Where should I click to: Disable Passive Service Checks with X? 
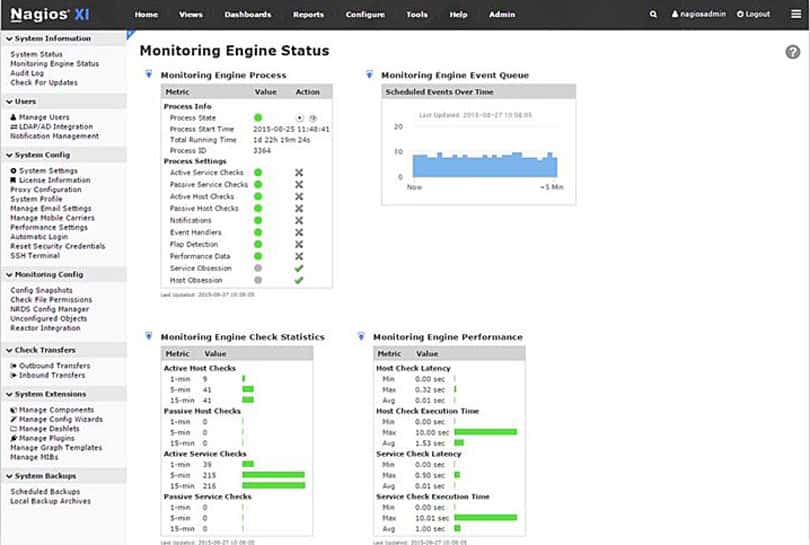click(x=299, y=184)
